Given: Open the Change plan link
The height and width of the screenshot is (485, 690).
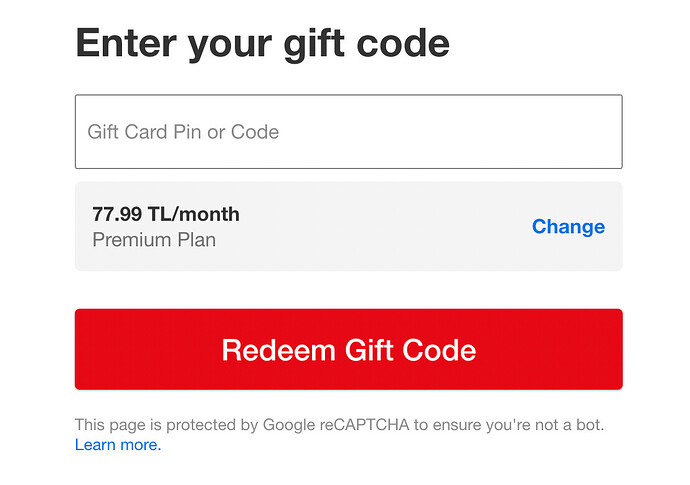Looking at the screenshot, I should point(568,227).
